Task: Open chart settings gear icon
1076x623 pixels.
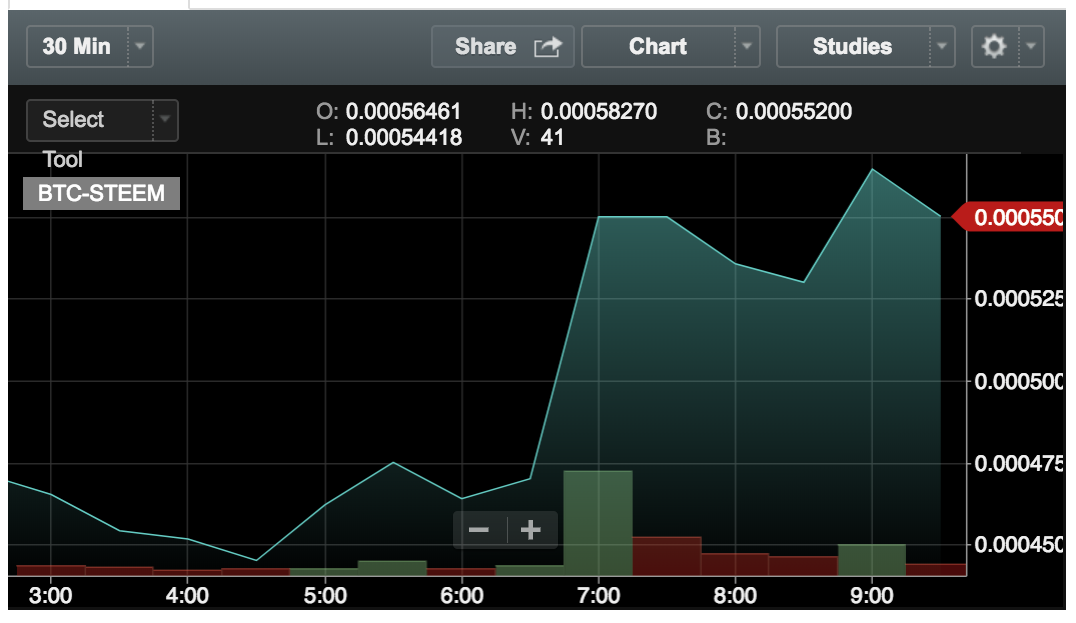Action: (994, 47)
